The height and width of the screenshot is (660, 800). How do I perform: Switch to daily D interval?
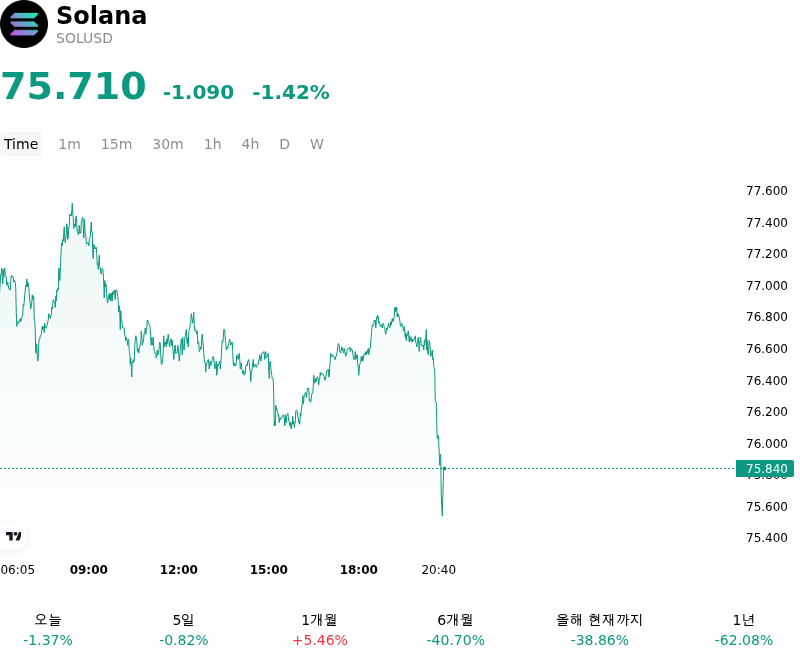click(x=285, y=144)
